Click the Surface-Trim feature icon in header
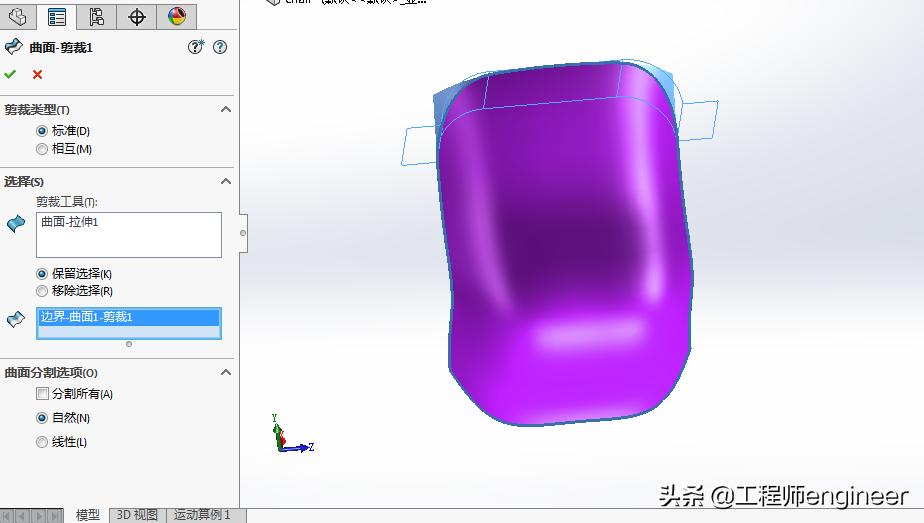Image resolution: width=924 pixels, height=523 pixels. point(14,47)
